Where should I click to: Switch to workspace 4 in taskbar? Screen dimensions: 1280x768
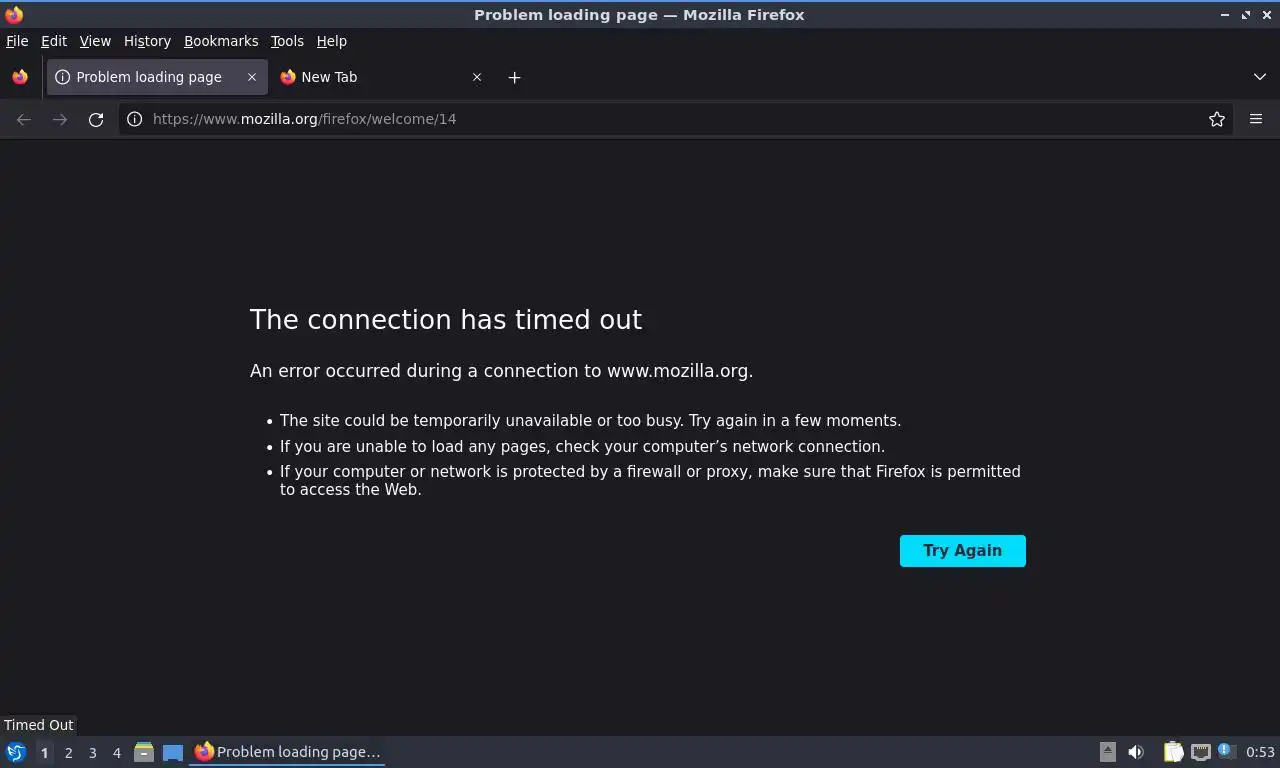[x=116, y=752]
